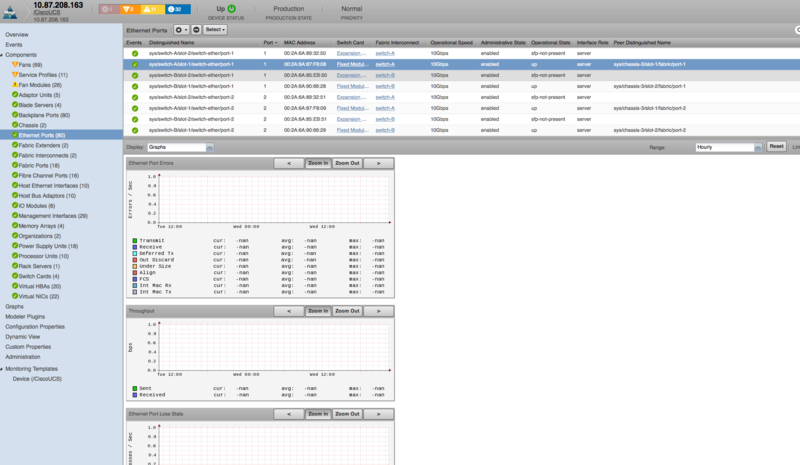Click the Fan Modules yellow warning icon
The image size is (800, 465).
coord(15,85)
